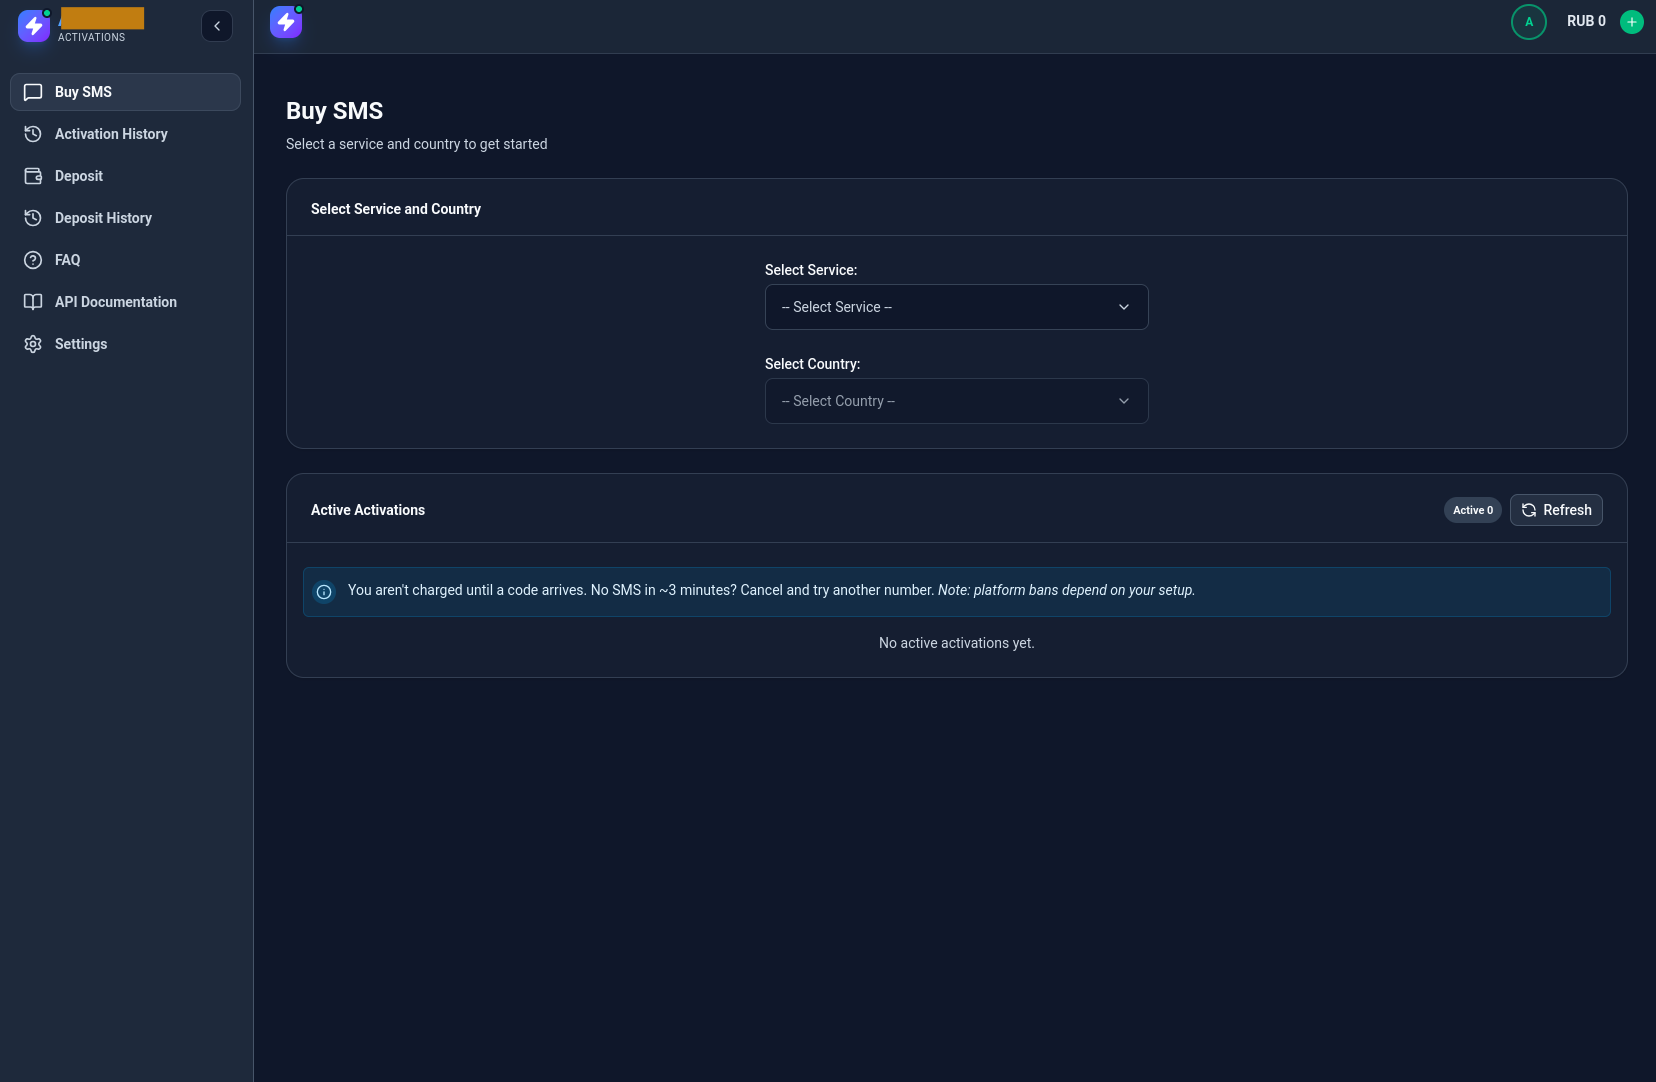Go to Activation History

tap(125, 134)
